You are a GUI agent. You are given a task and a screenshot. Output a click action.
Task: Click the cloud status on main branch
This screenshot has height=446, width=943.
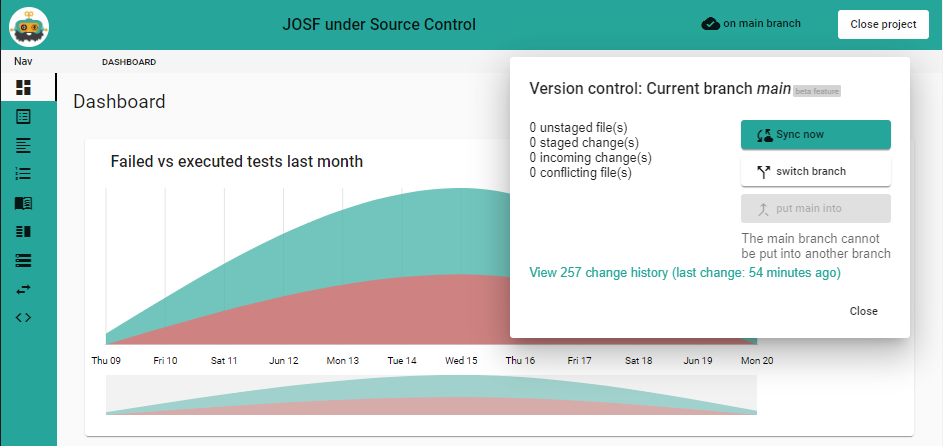click(751, 24)
